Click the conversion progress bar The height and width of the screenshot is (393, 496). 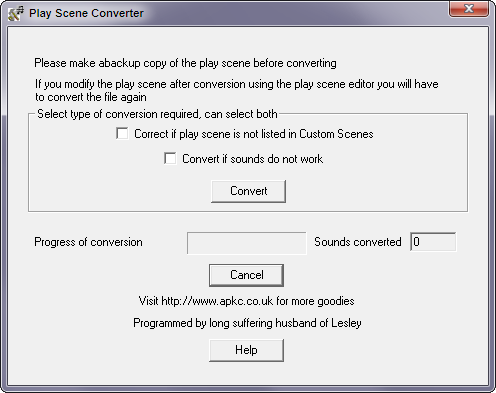pos(247,243)
